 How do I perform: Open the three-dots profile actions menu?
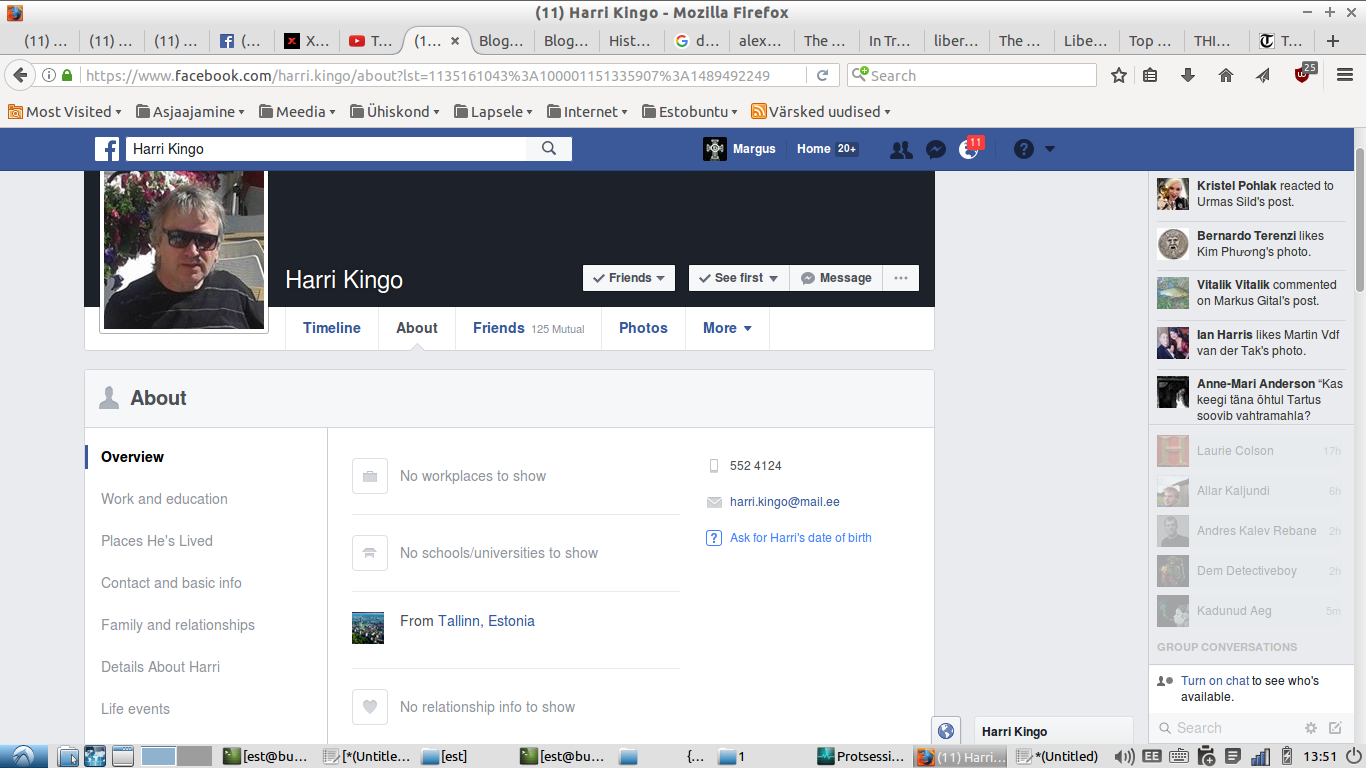point(901,278)
